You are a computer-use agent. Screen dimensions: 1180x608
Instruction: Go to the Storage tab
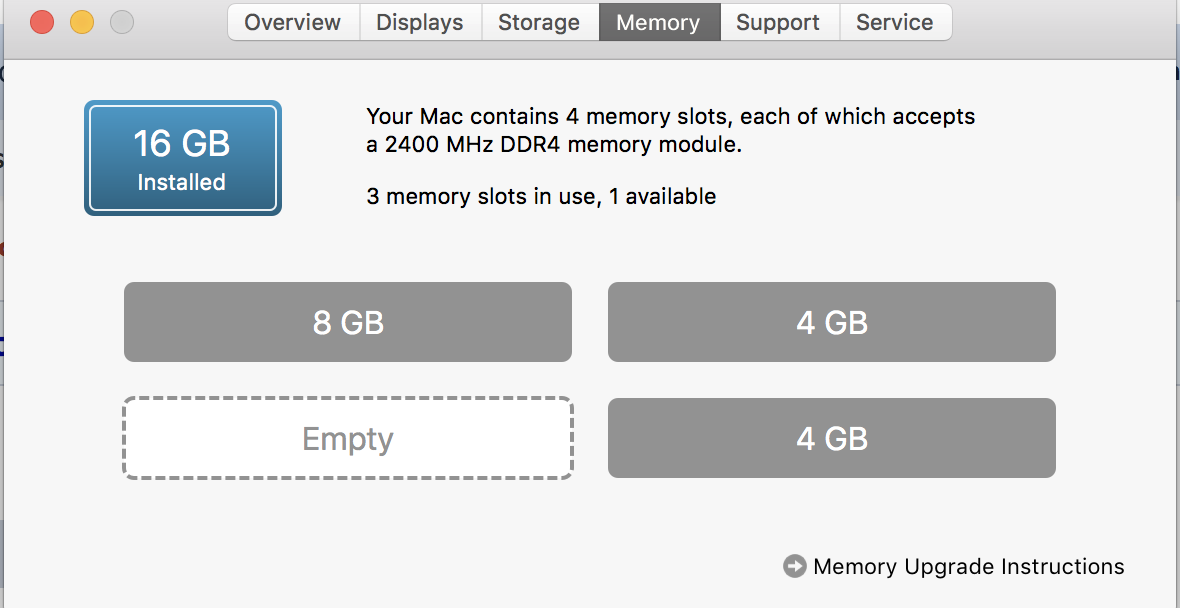click(x=540, y=22)
